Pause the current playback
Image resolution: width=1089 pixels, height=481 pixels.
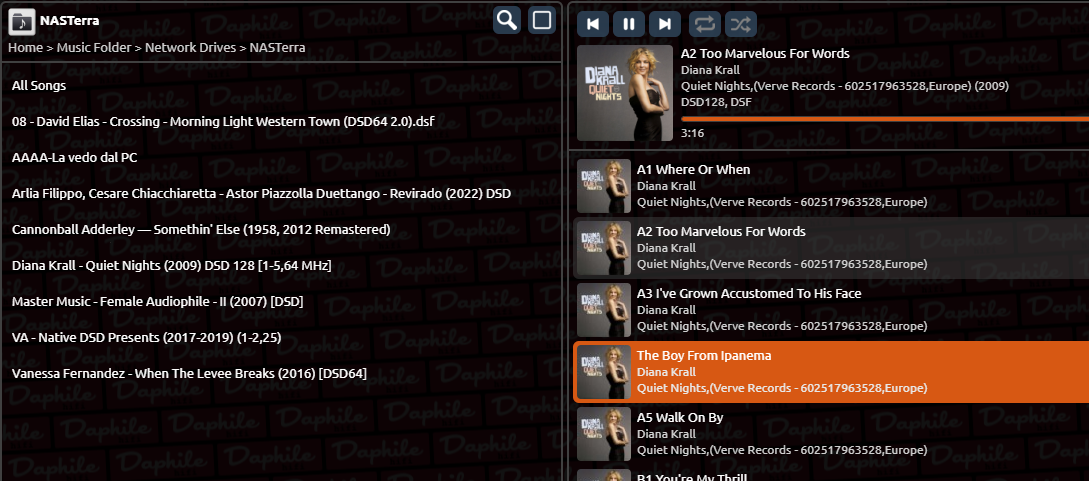[x=629, y=24]
